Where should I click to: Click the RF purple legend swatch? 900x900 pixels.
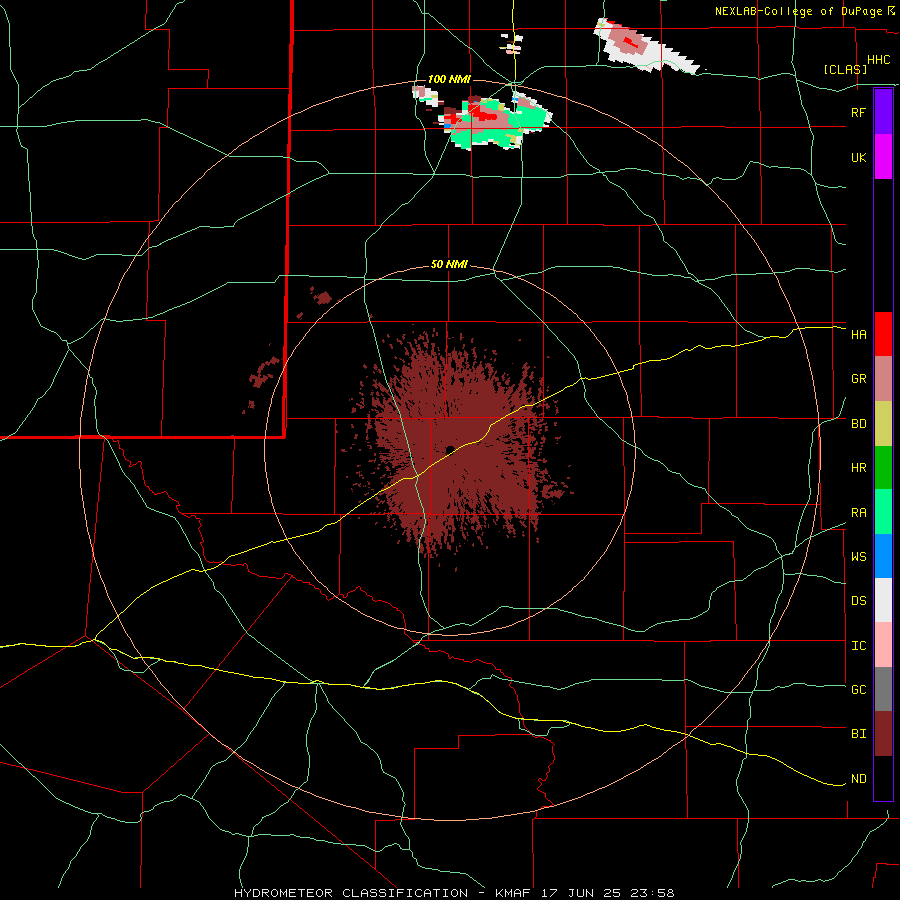(883, 112)
